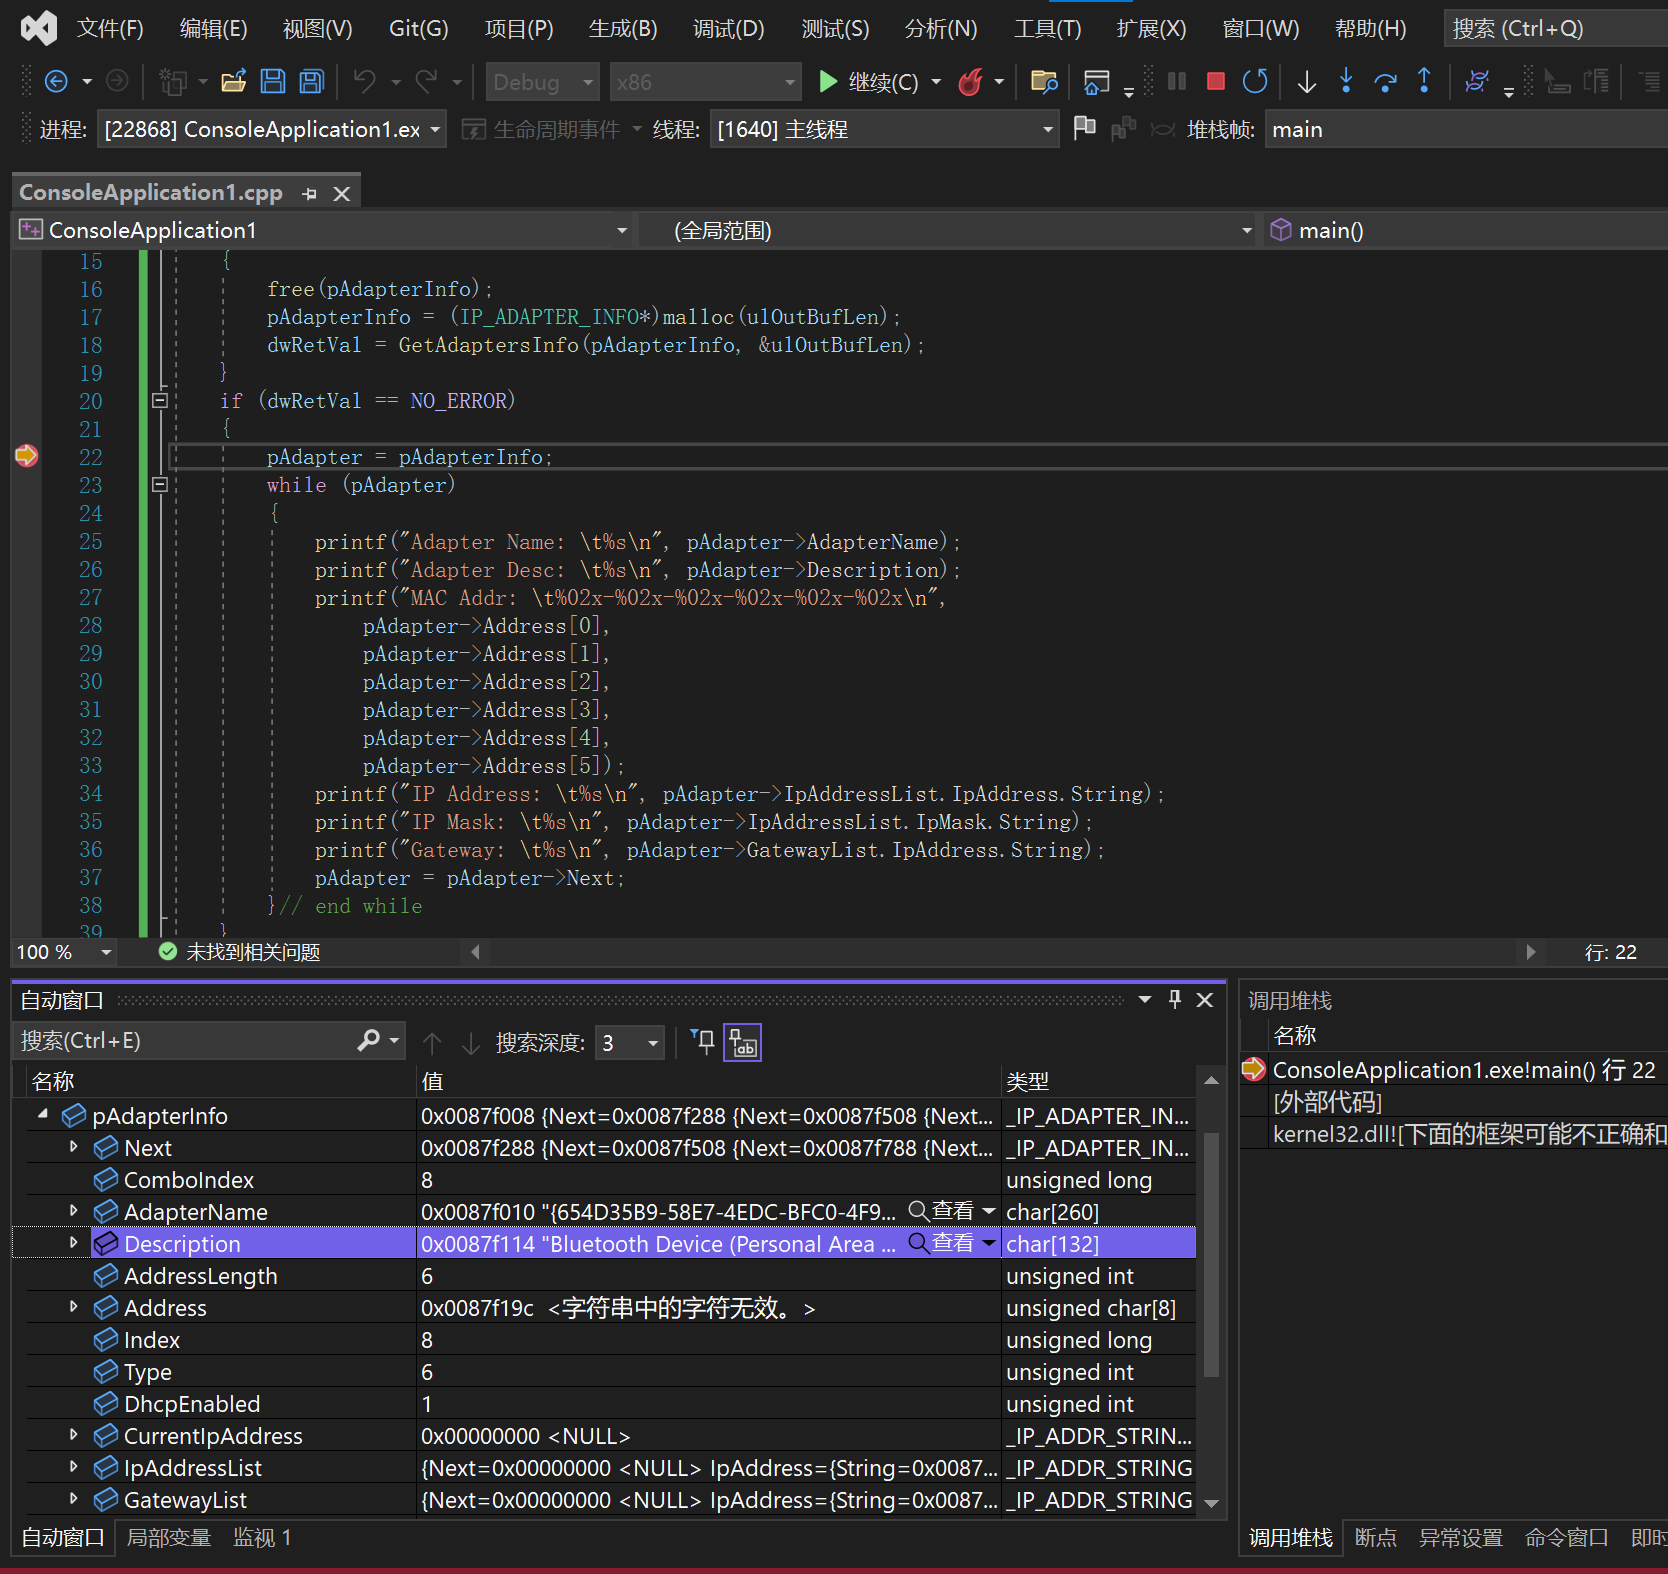This screenshot has width=1668, height=1574.
Task: Click the top search box (Ctrl+Q)
Action: coord(1556,28)
